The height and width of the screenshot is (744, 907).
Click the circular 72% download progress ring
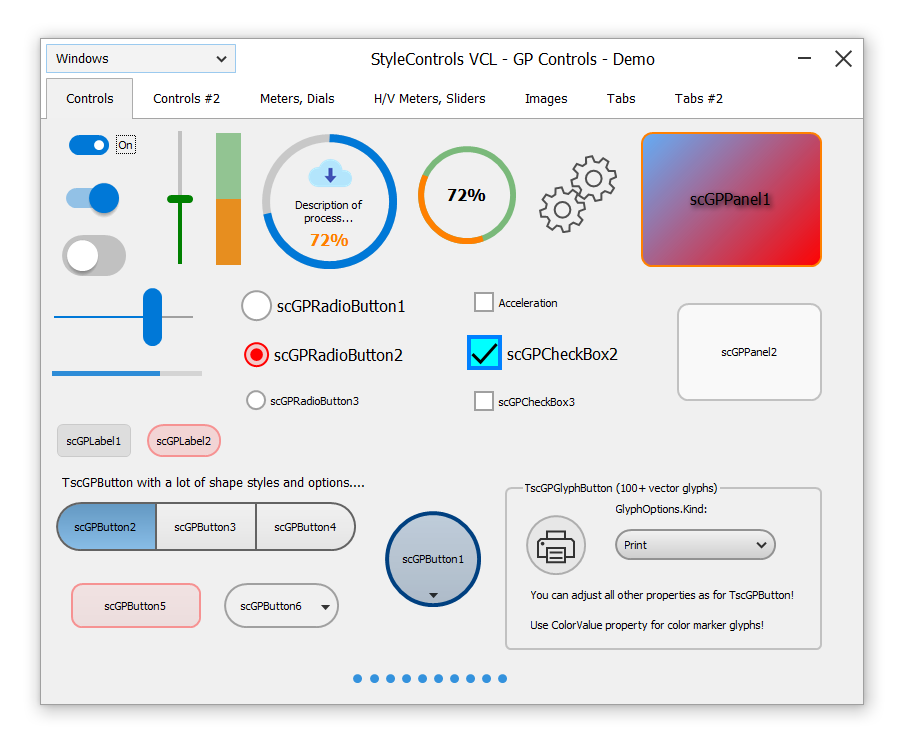pyautogui.click(x=330, y=201)
